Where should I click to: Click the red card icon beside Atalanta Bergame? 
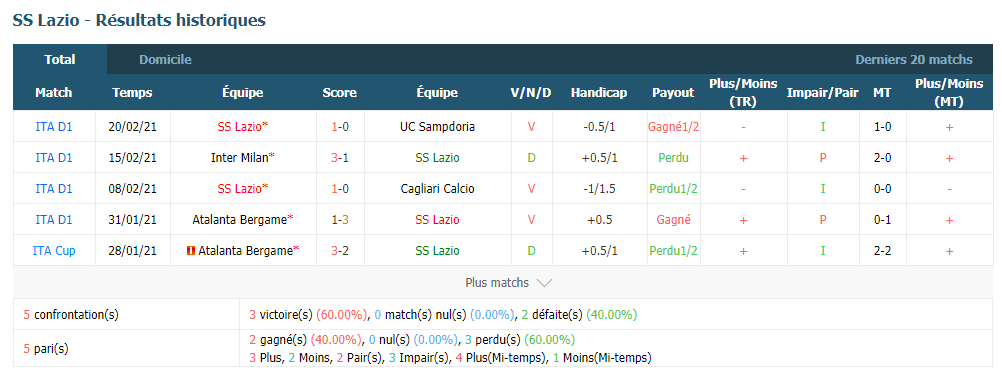190,251
